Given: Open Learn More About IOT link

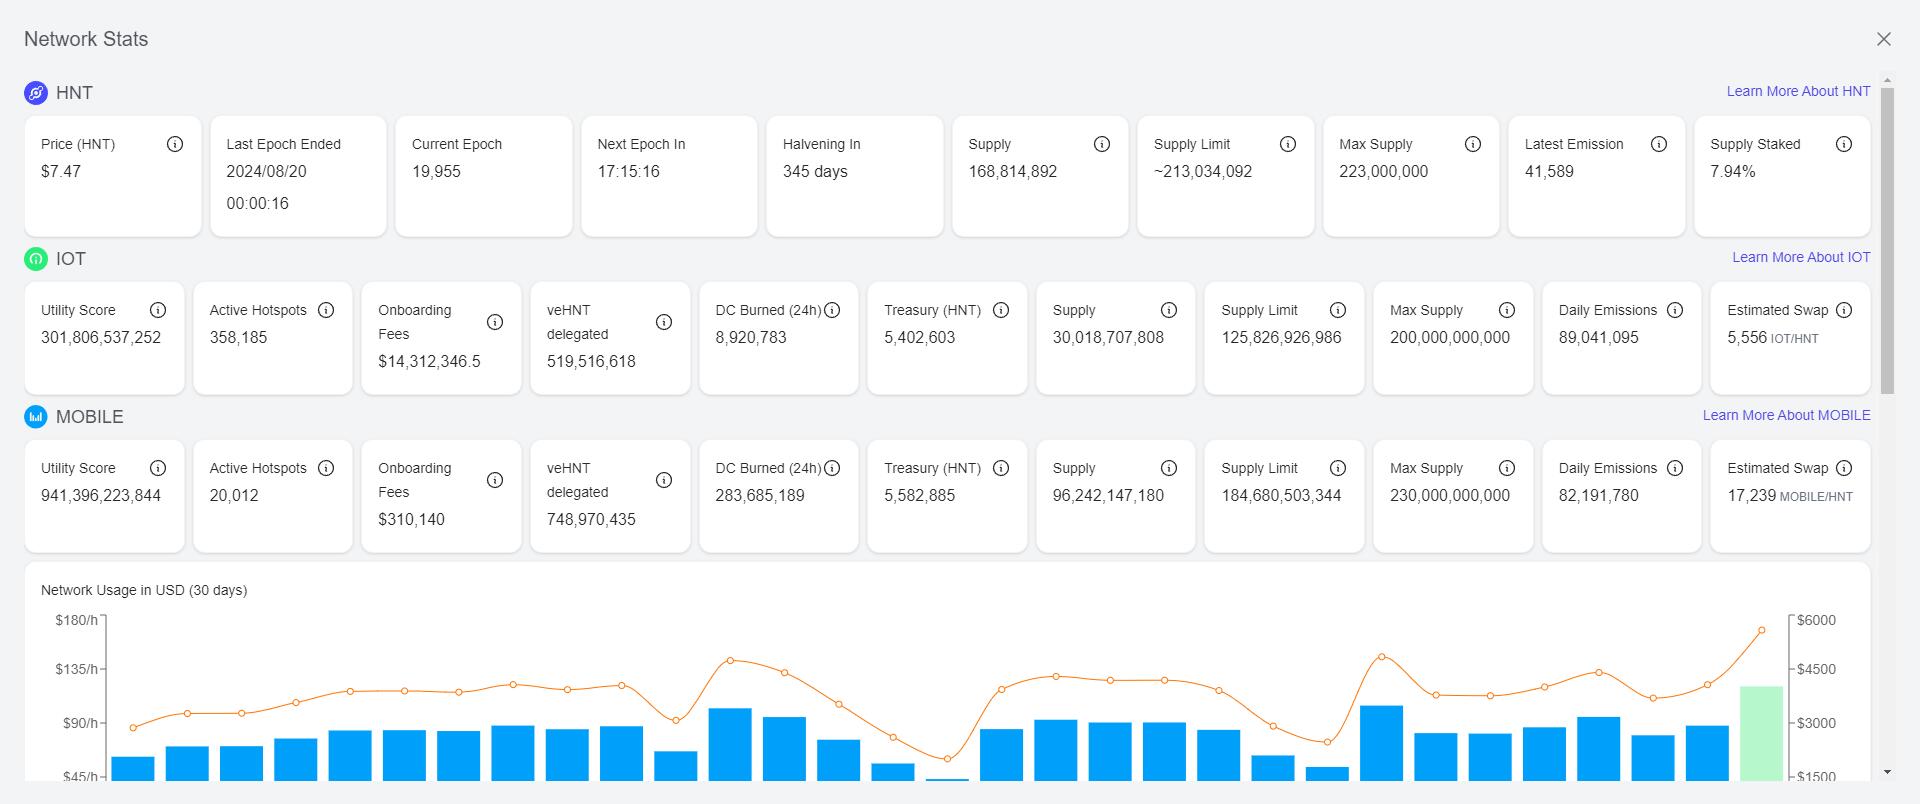Looking at the screenshot, I should point(1801,257).
